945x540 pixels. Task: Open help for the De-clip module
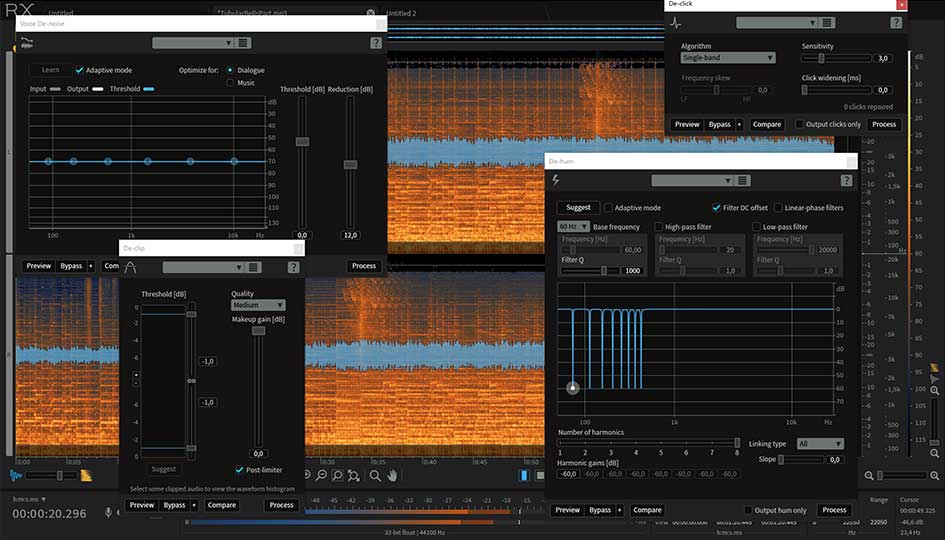tap(293, 267)
